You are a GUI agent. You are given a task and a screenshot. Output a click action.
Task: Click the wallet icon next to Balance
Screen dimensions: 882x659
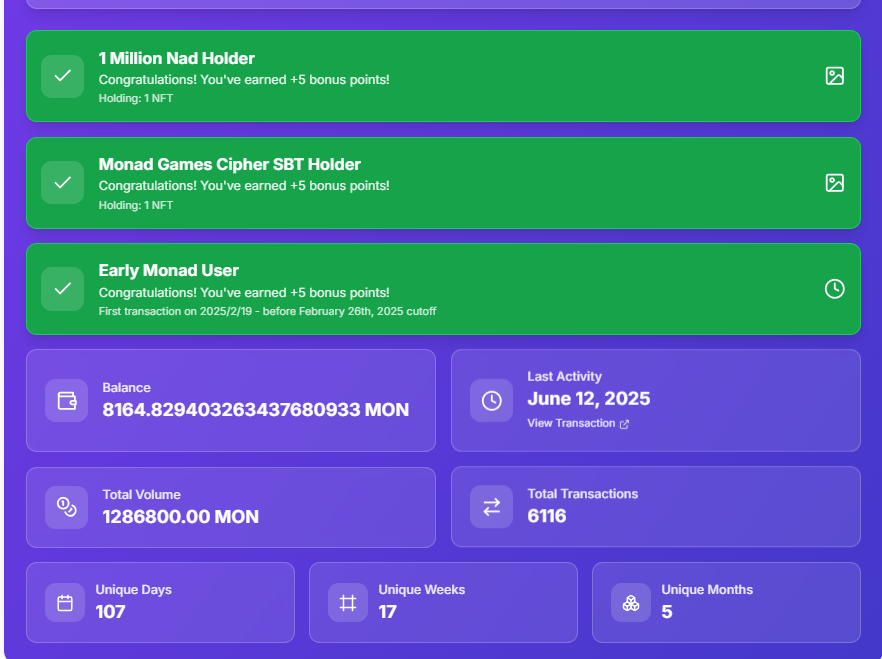point(66,400)
